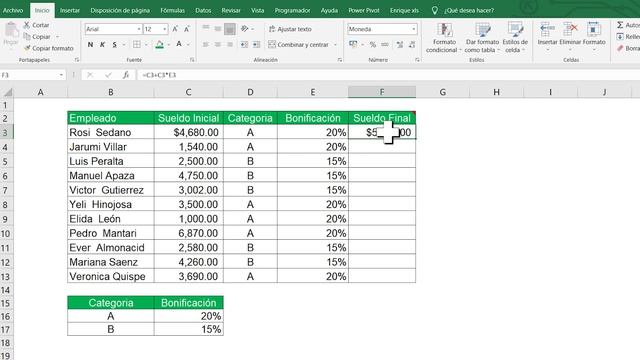Screen dimensions: 640x360
Task: Confirm formula entry with checkmark
Action: [108, 75]
